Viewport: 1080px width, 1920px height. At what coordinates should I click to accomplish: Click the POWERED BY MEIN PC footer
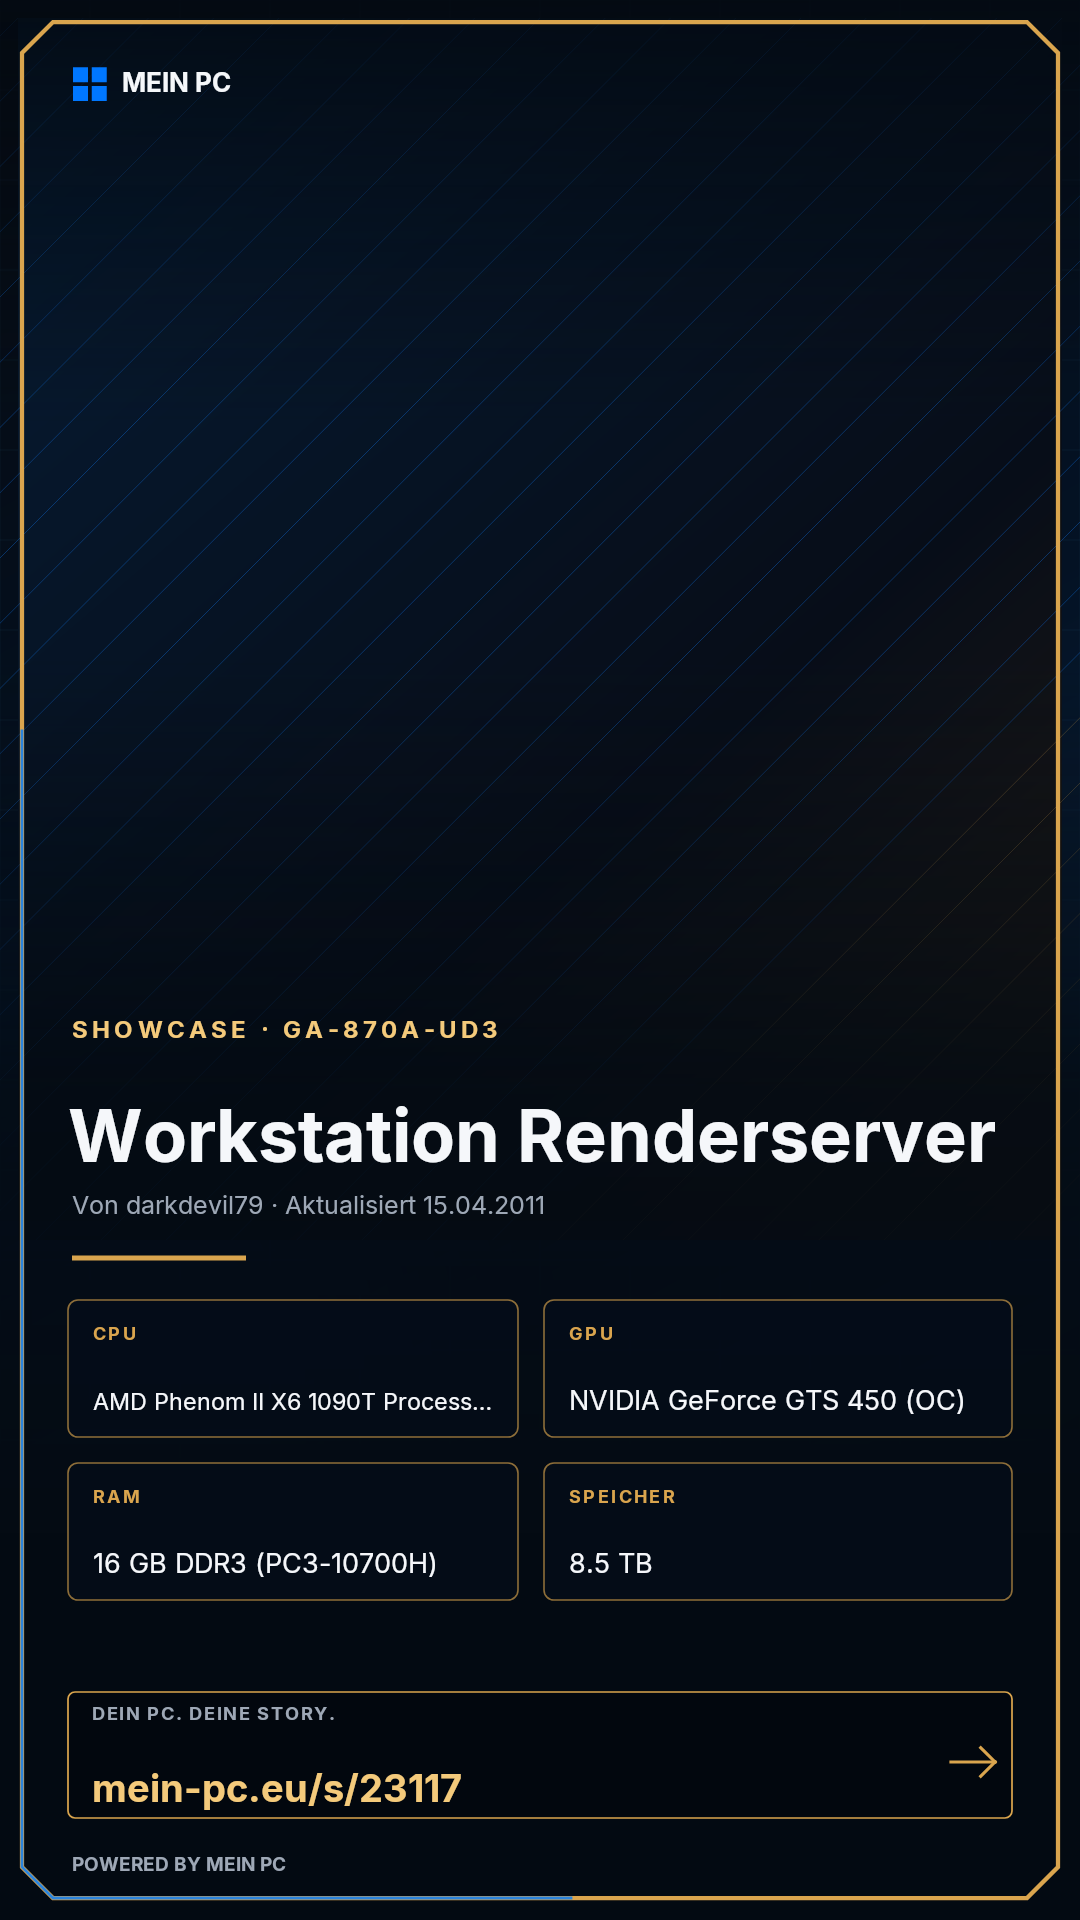tap(179, 1864)
